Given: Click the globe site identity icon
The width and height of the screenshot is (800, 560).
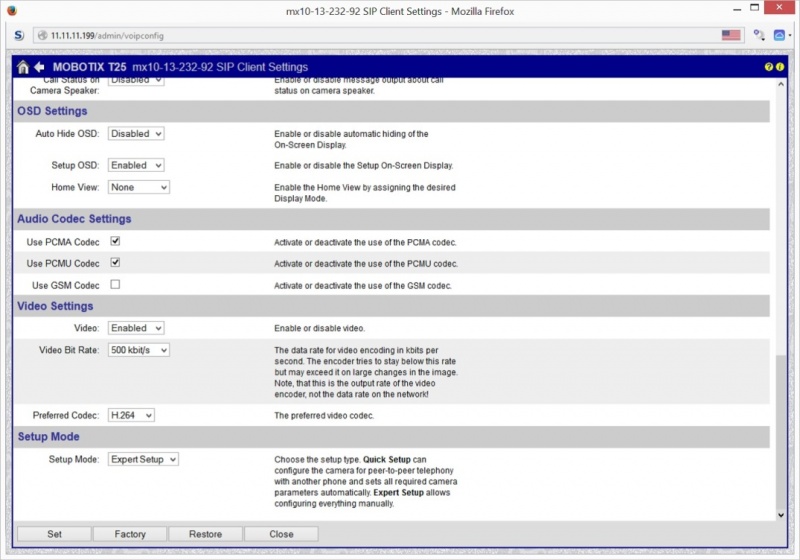Looking at the screenshot, I should click(43, 36).
